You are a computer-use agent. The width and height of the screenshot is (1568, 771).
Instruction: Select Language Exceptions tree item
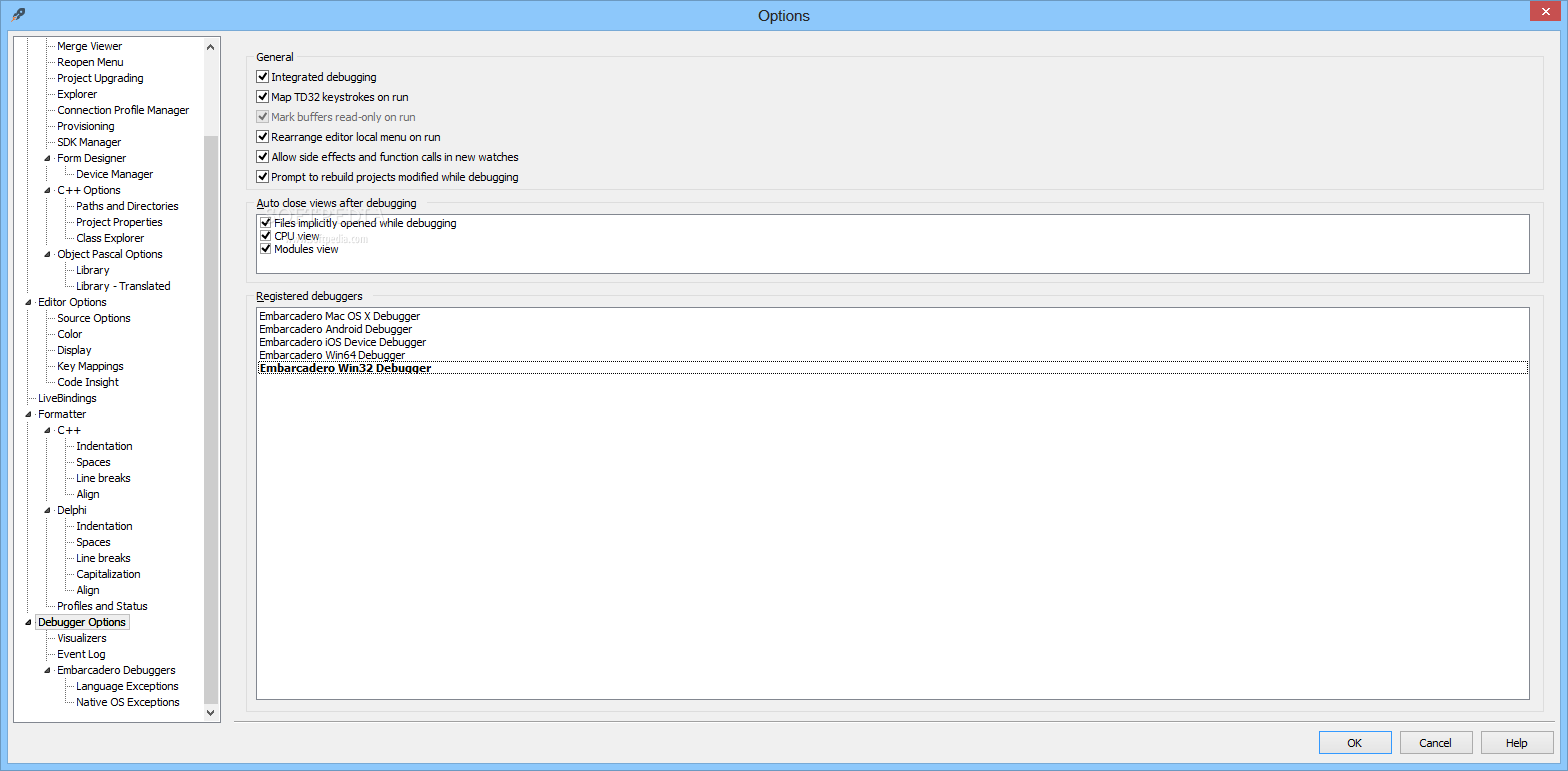tap(127, 686)
